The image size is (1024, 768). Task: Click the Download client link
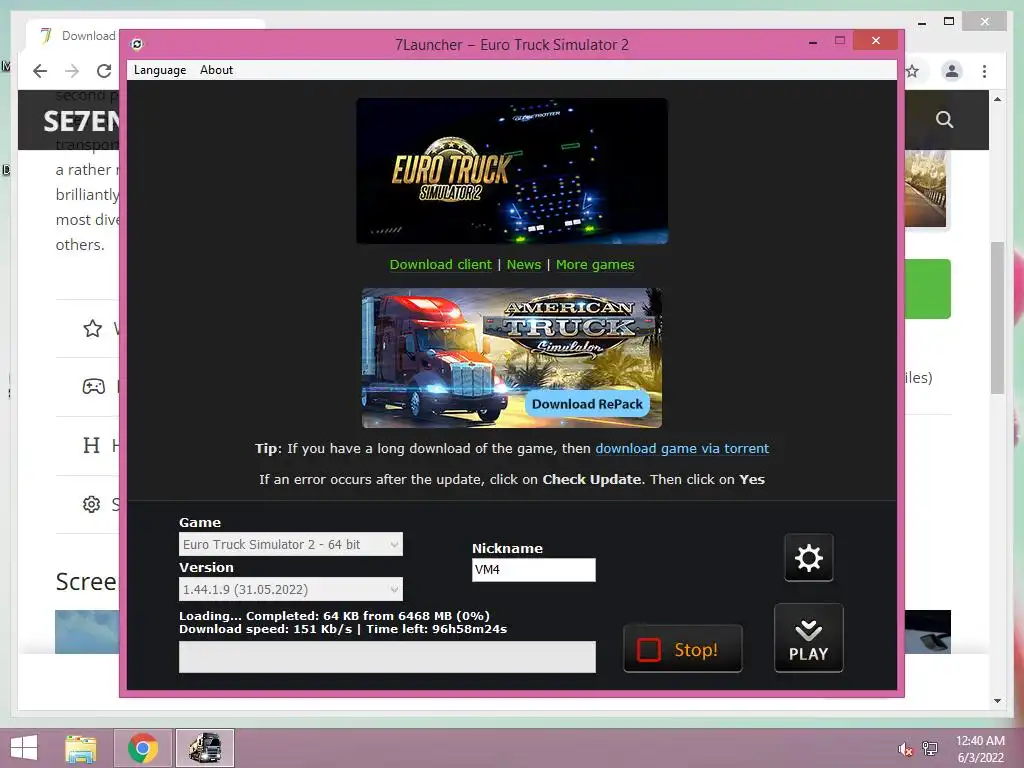coord(440,264)
